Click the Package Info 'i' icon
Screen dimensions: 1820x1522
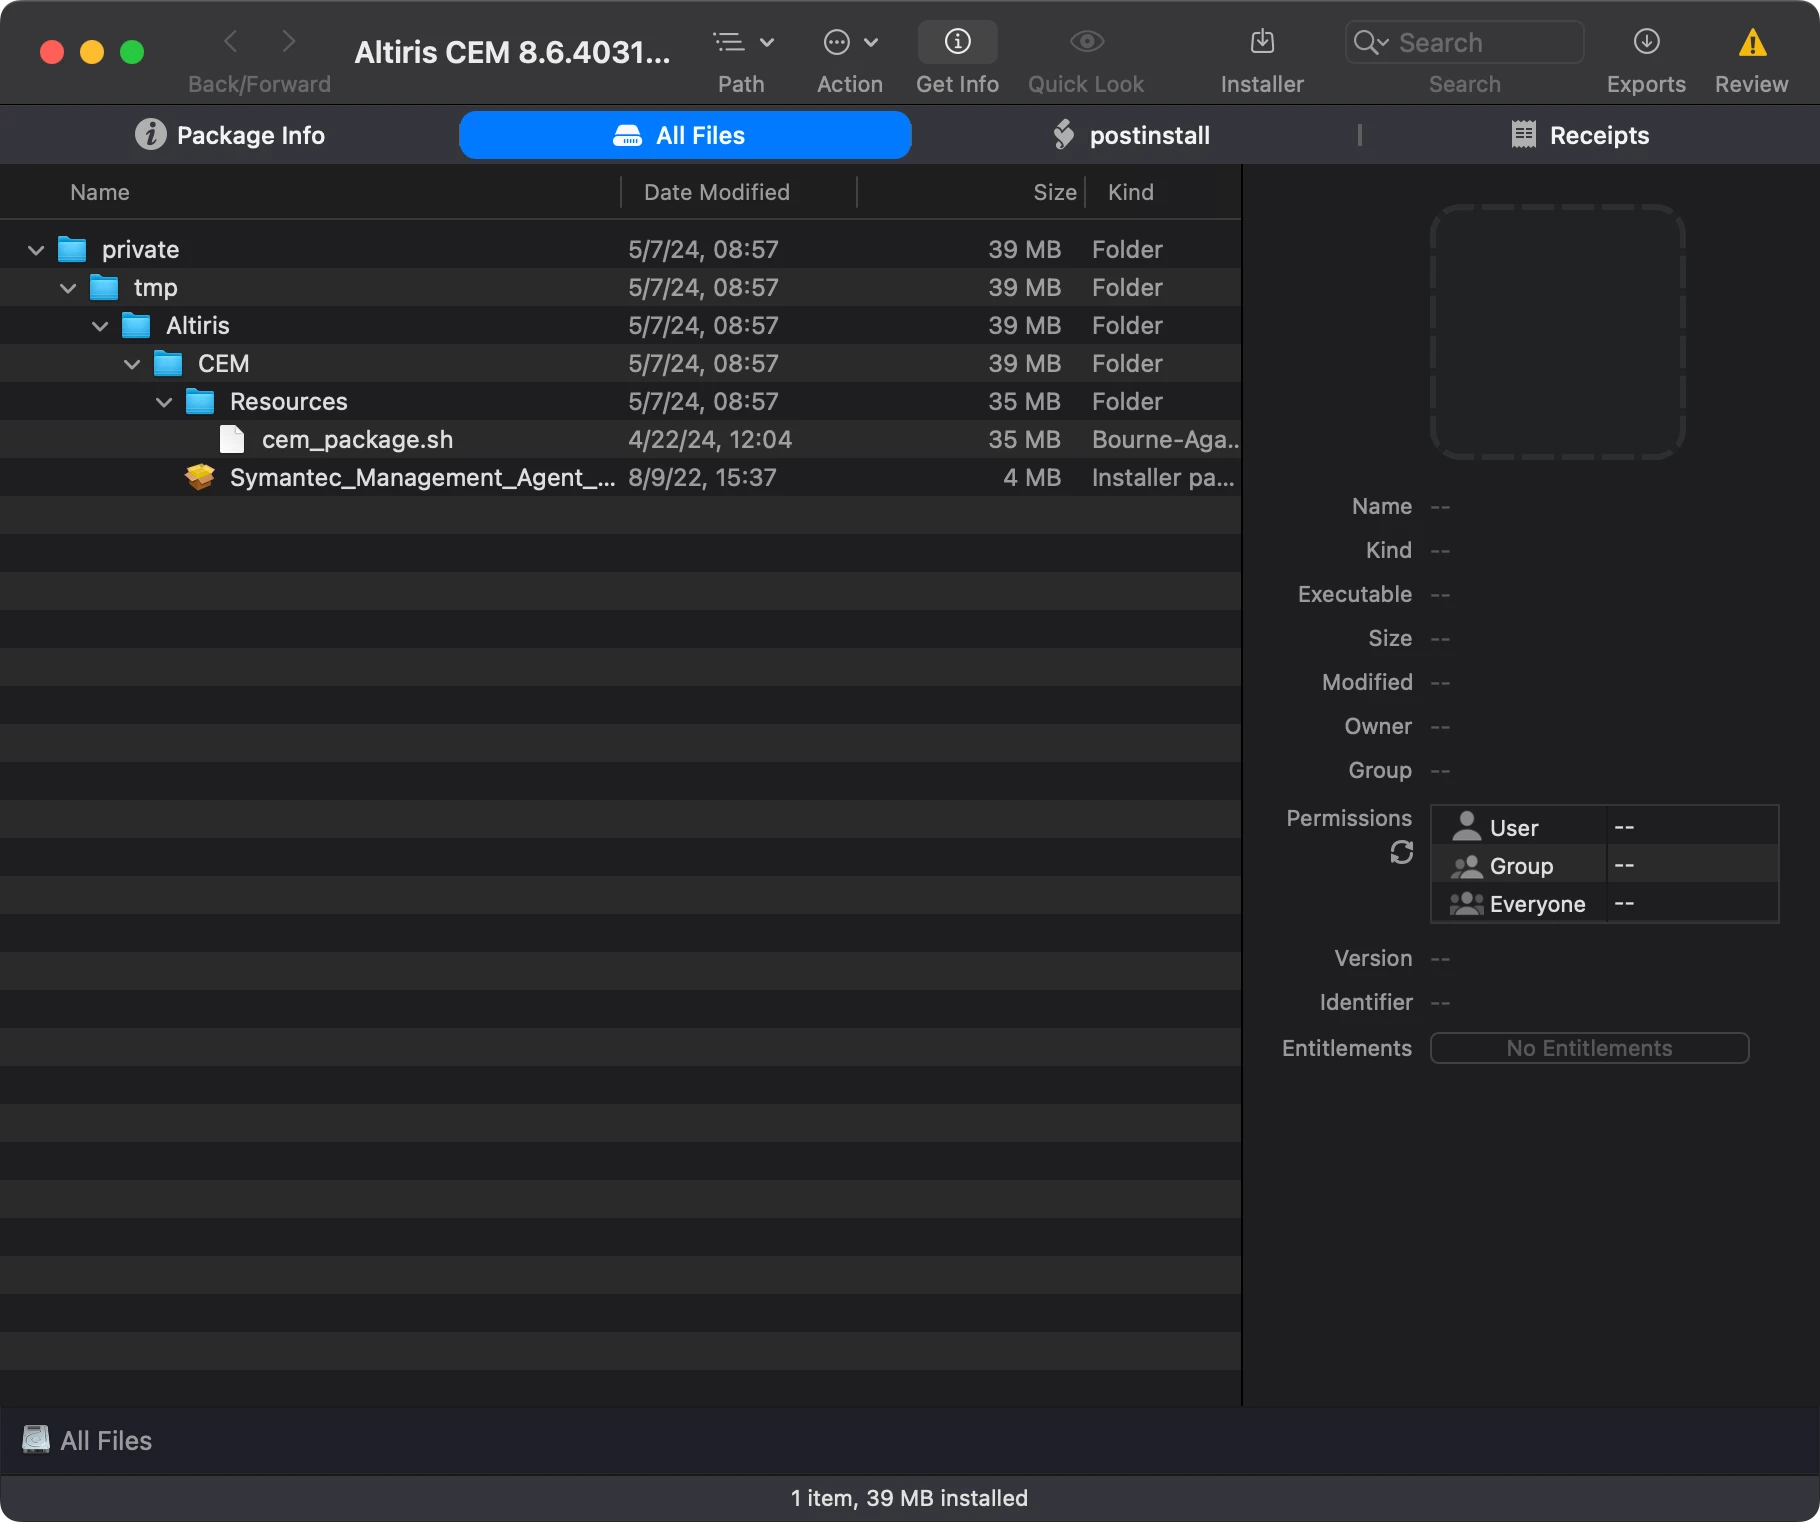pos(150,134)
